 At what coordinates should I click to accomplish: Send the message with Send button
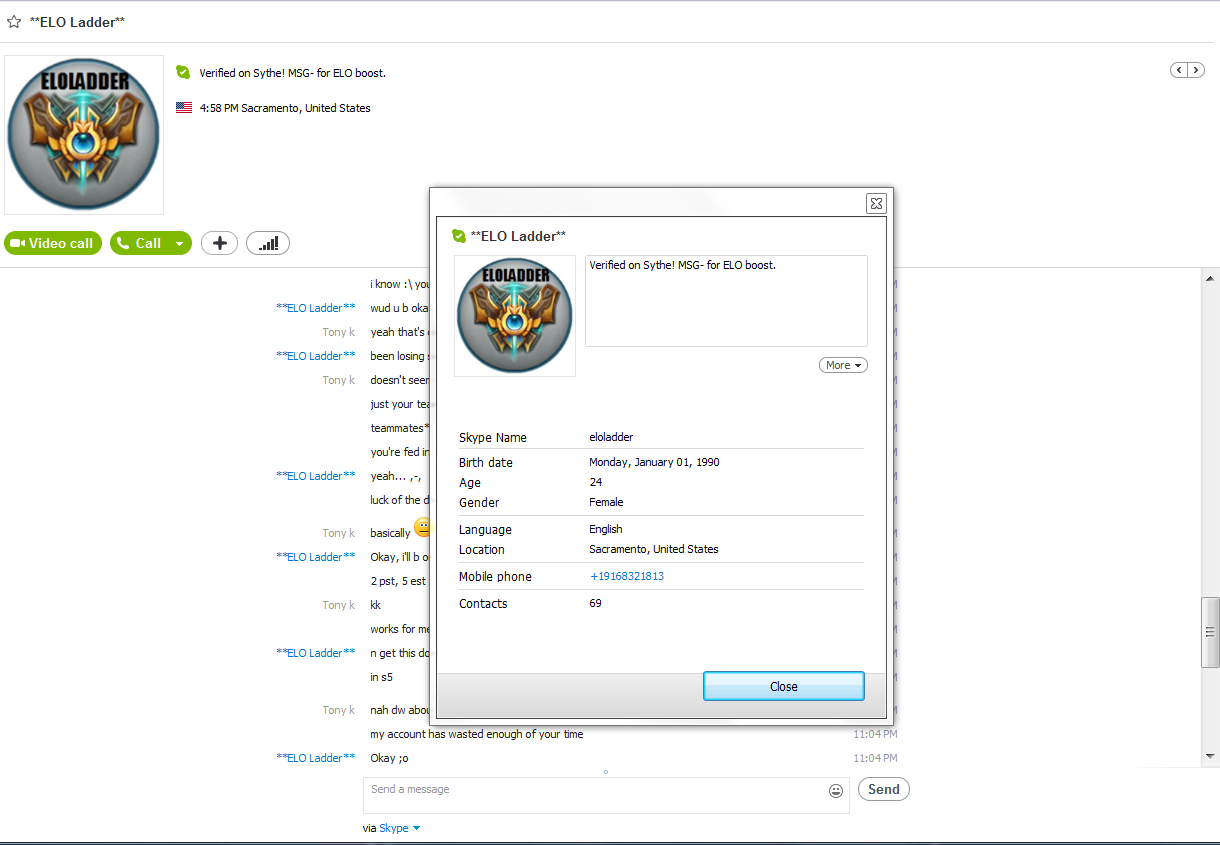tap(884, 789)
